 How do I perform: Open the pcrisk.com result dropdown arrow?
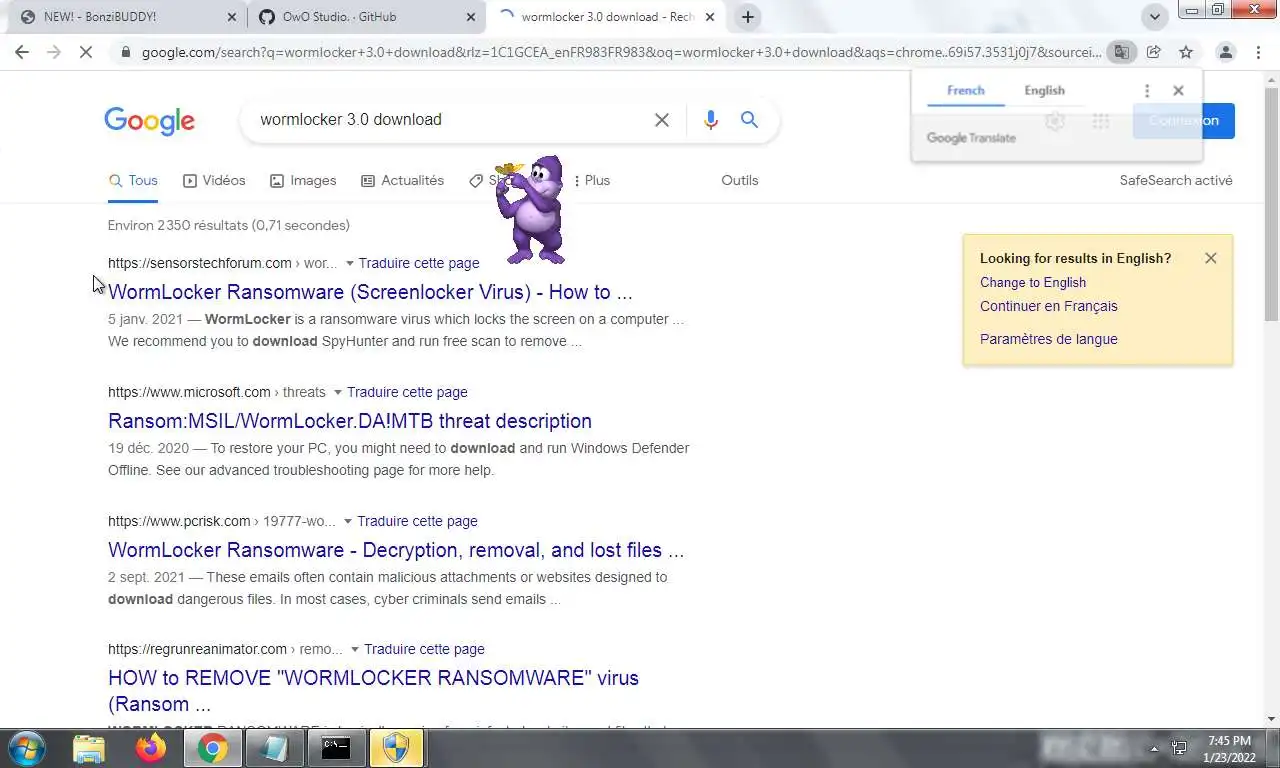pos(348,521)
